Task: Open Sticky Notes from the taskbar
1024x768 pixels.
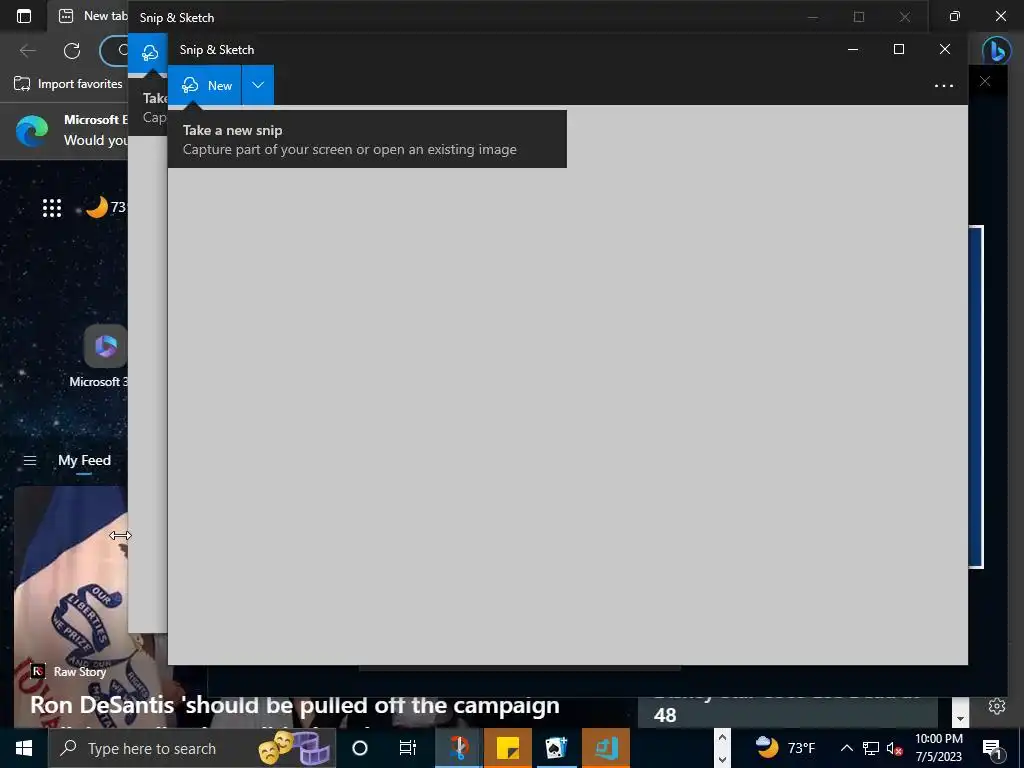Action: 507,748
